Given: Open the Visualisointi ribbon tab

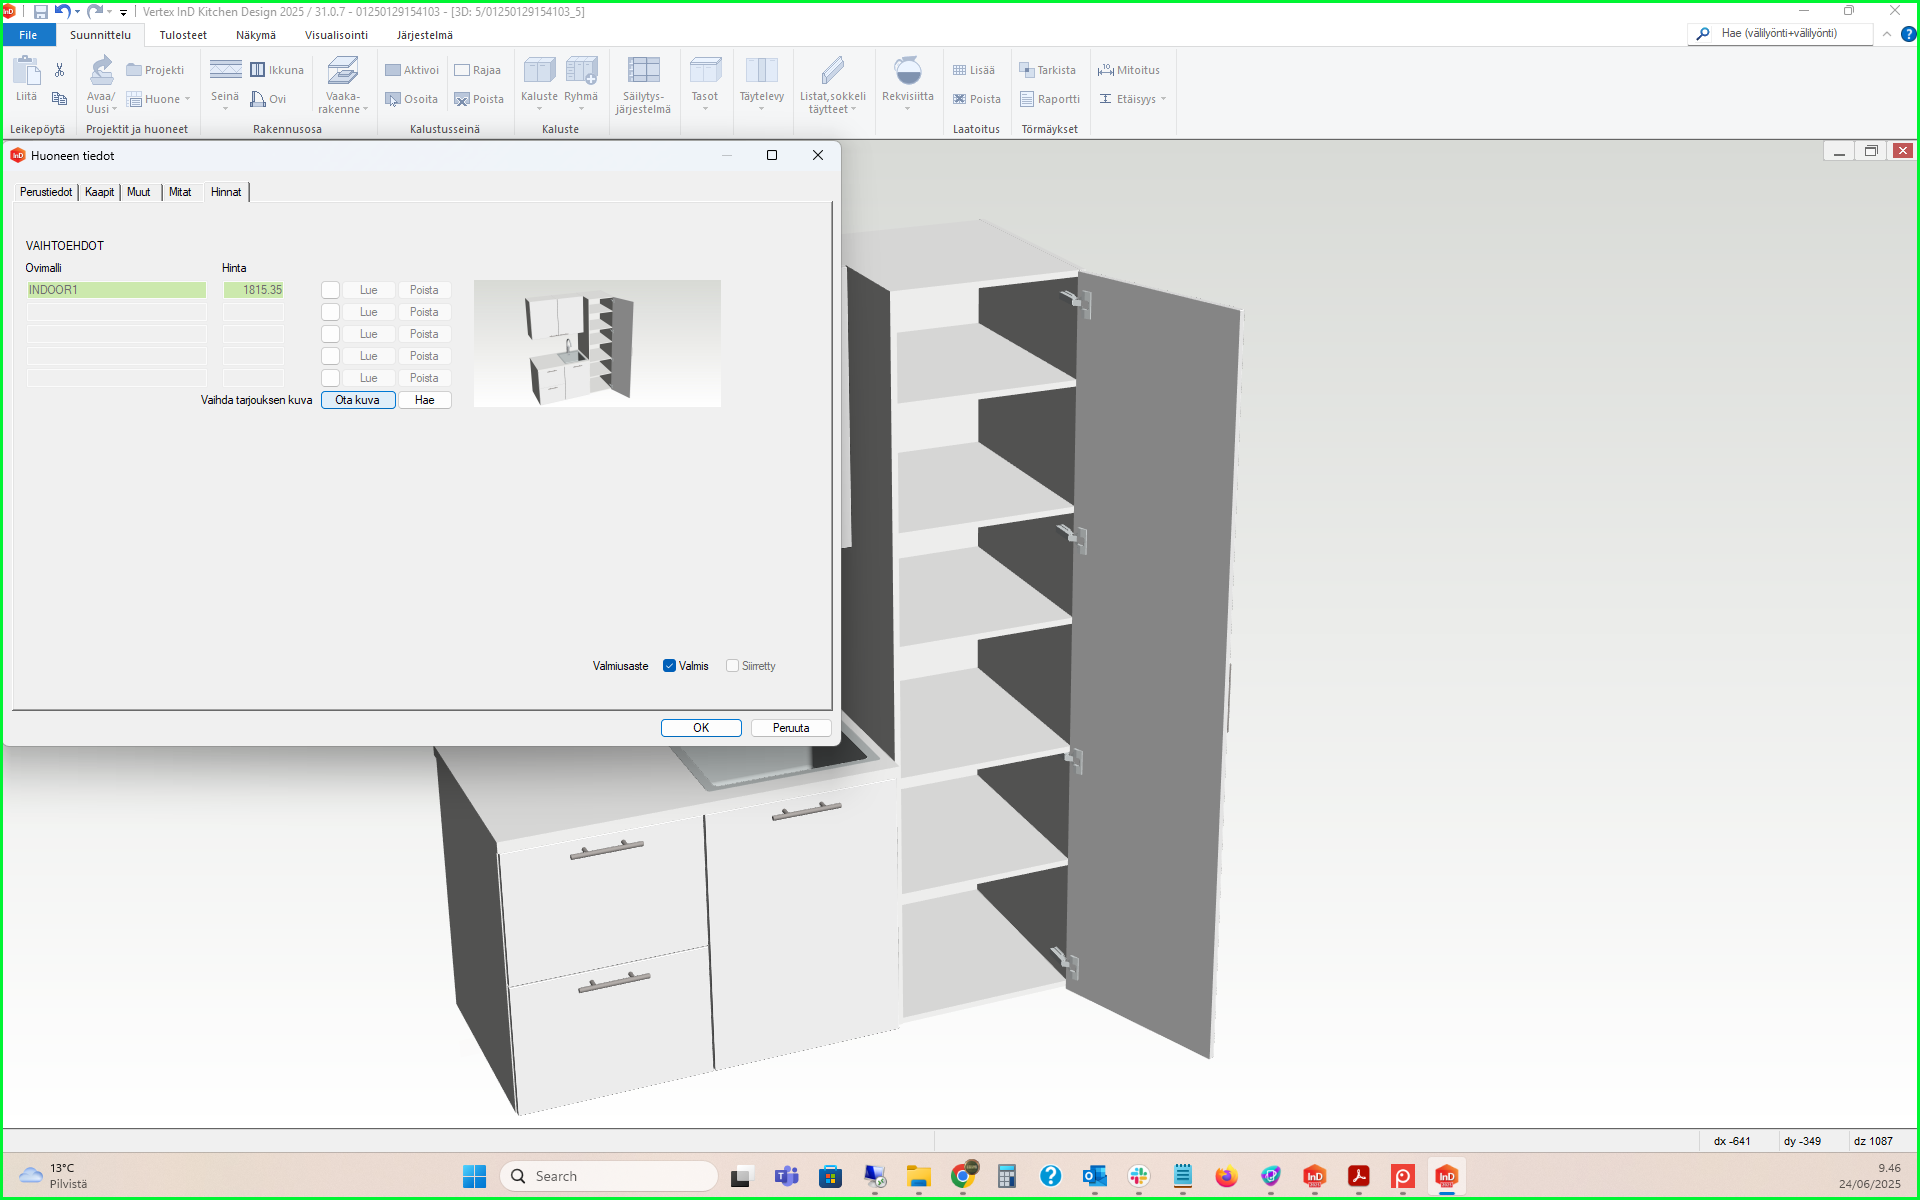Looking at the screenshot, I should 336,35.
